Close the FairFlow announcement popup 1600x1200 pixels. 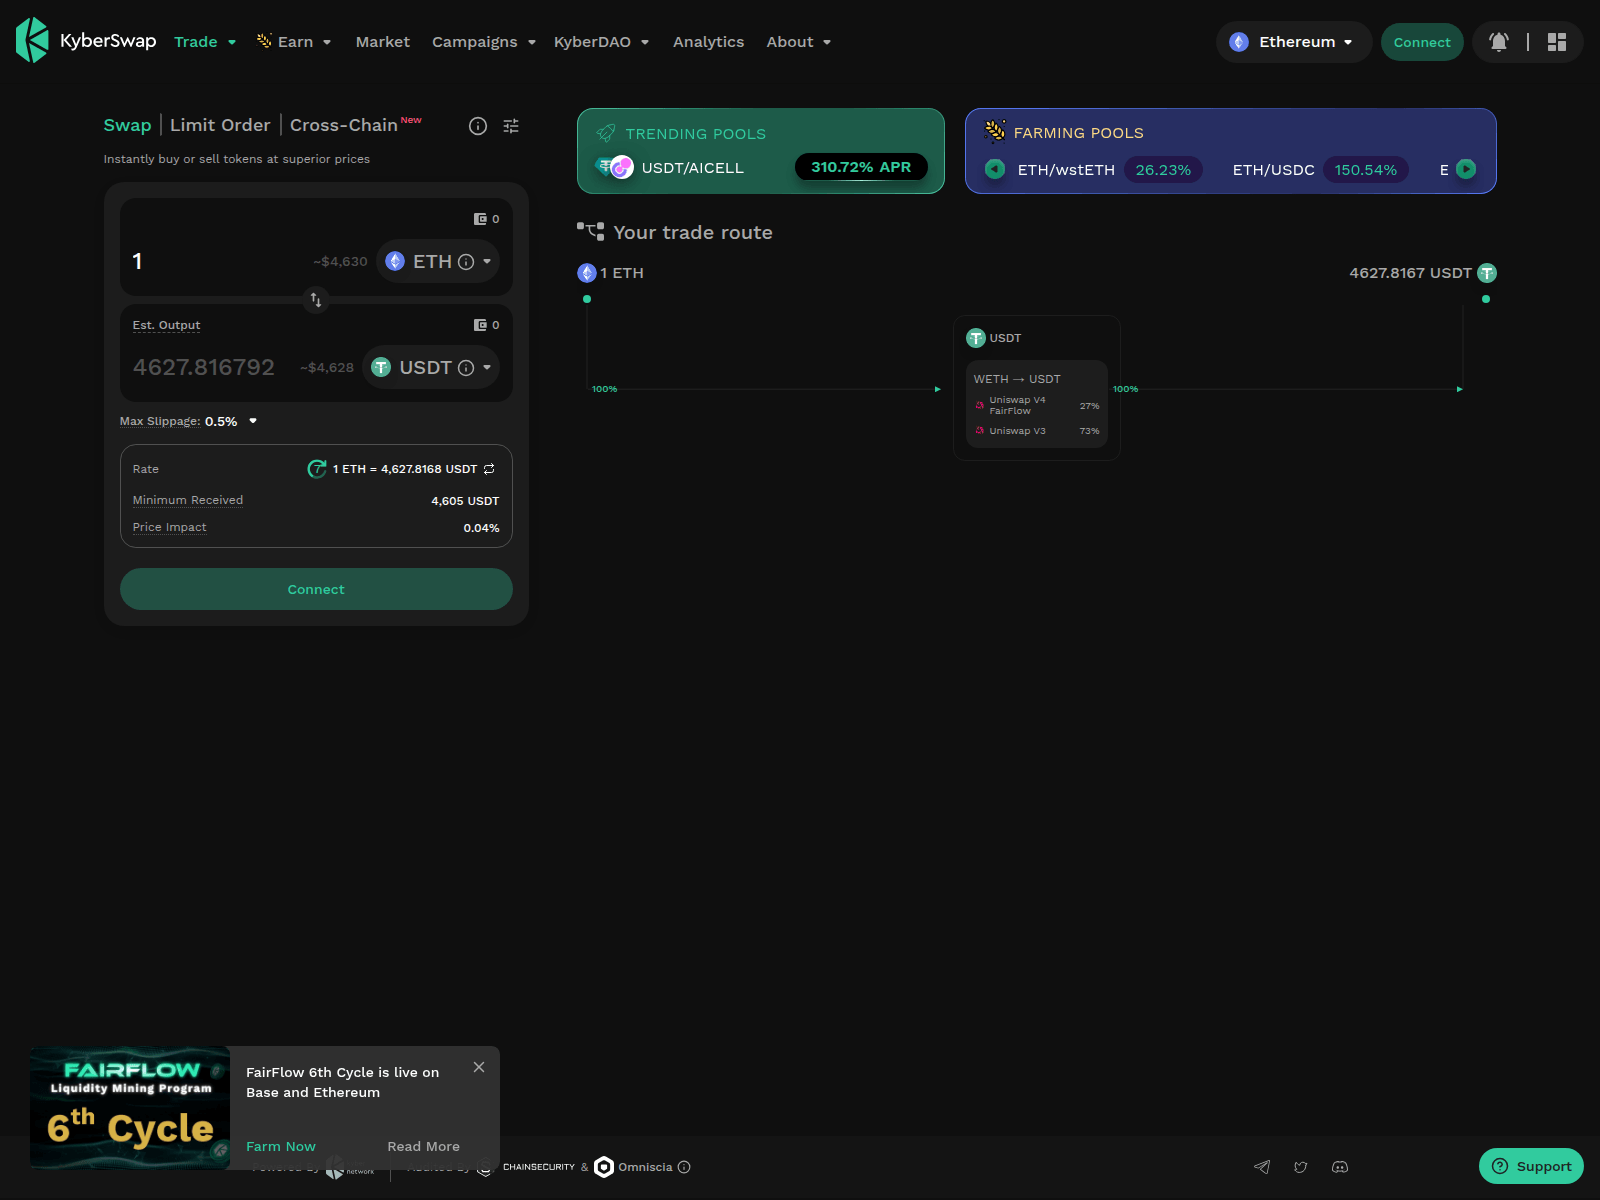(479, 1067)
